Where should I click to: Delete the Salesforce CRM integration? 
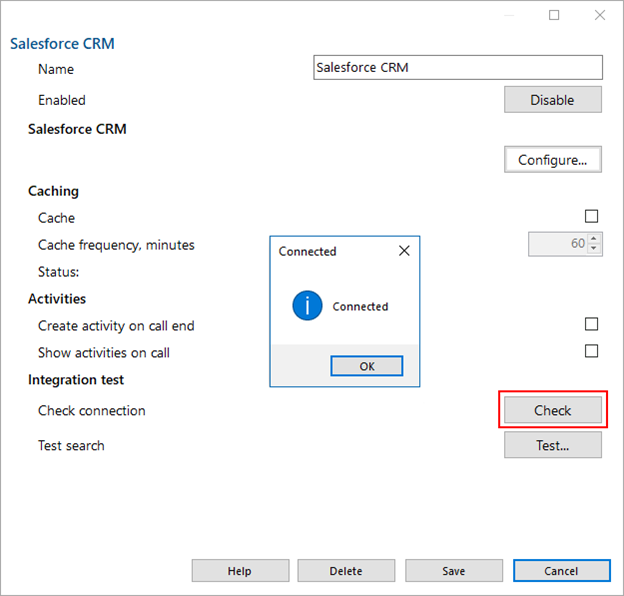pos(346,571)
